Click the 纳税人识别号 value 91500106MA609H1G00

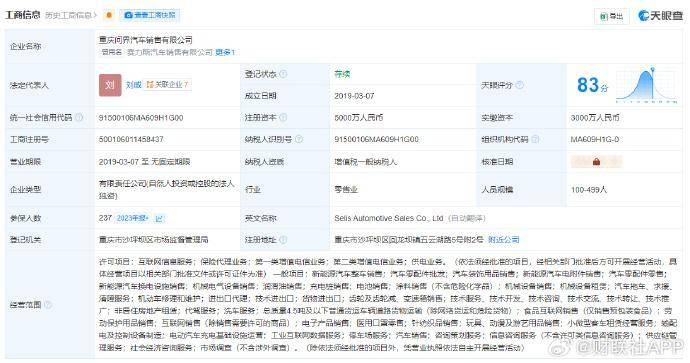click(376, 139)
